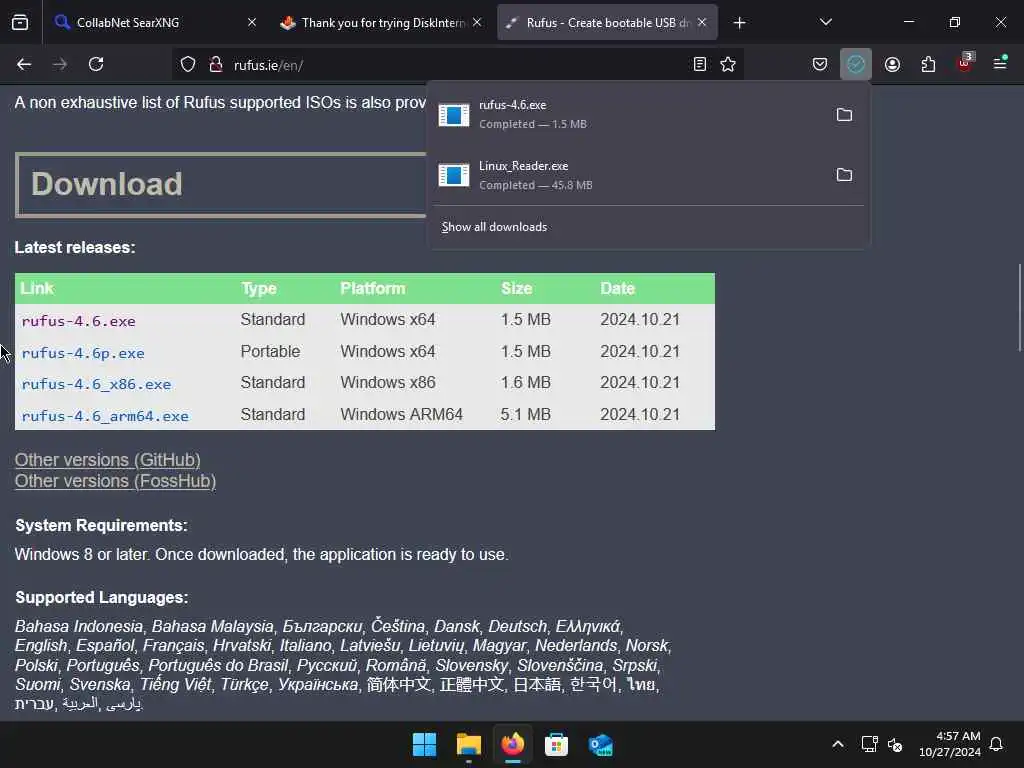Save page to Pocket
Viewport: 1024px width, 768px height.
point(820,64)
